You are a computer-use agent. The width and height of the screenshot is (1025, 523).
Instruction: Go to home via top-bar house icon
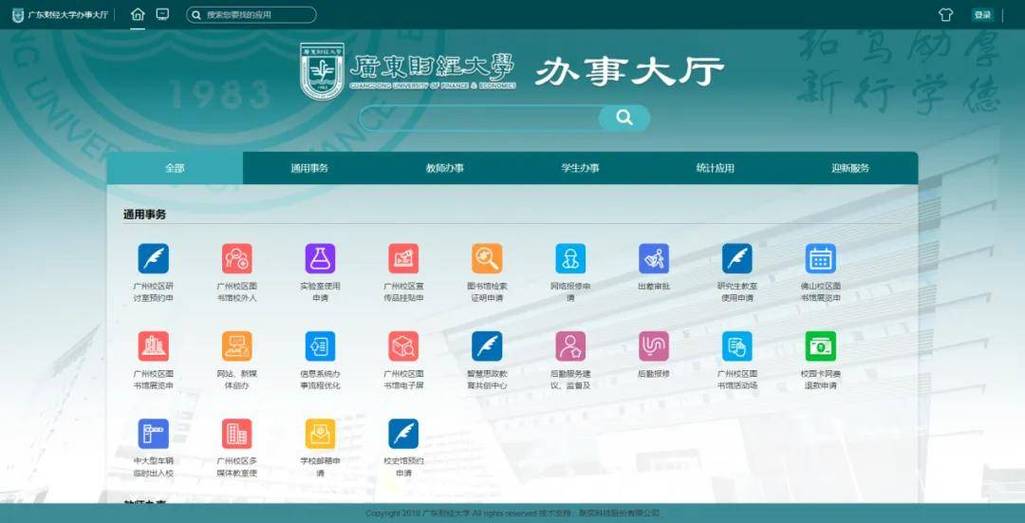pos(137,14)
